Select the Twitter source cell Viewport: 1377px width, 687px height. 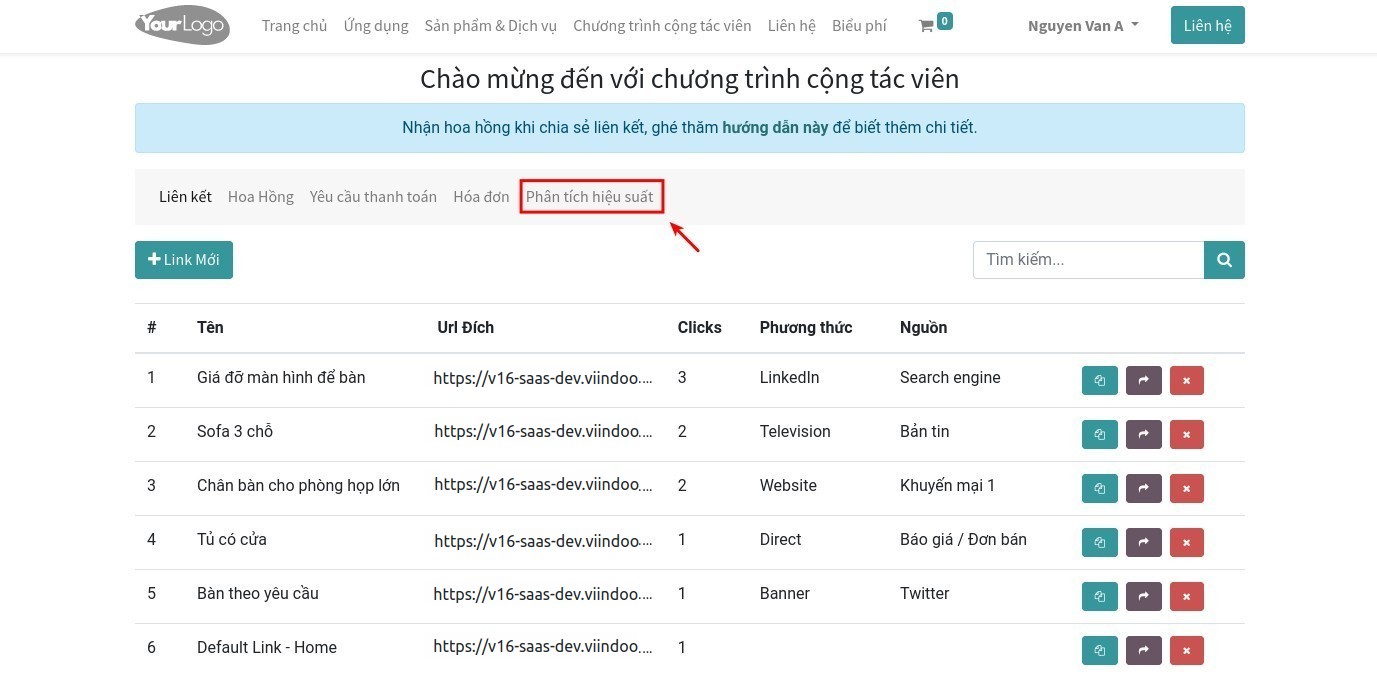924,593
